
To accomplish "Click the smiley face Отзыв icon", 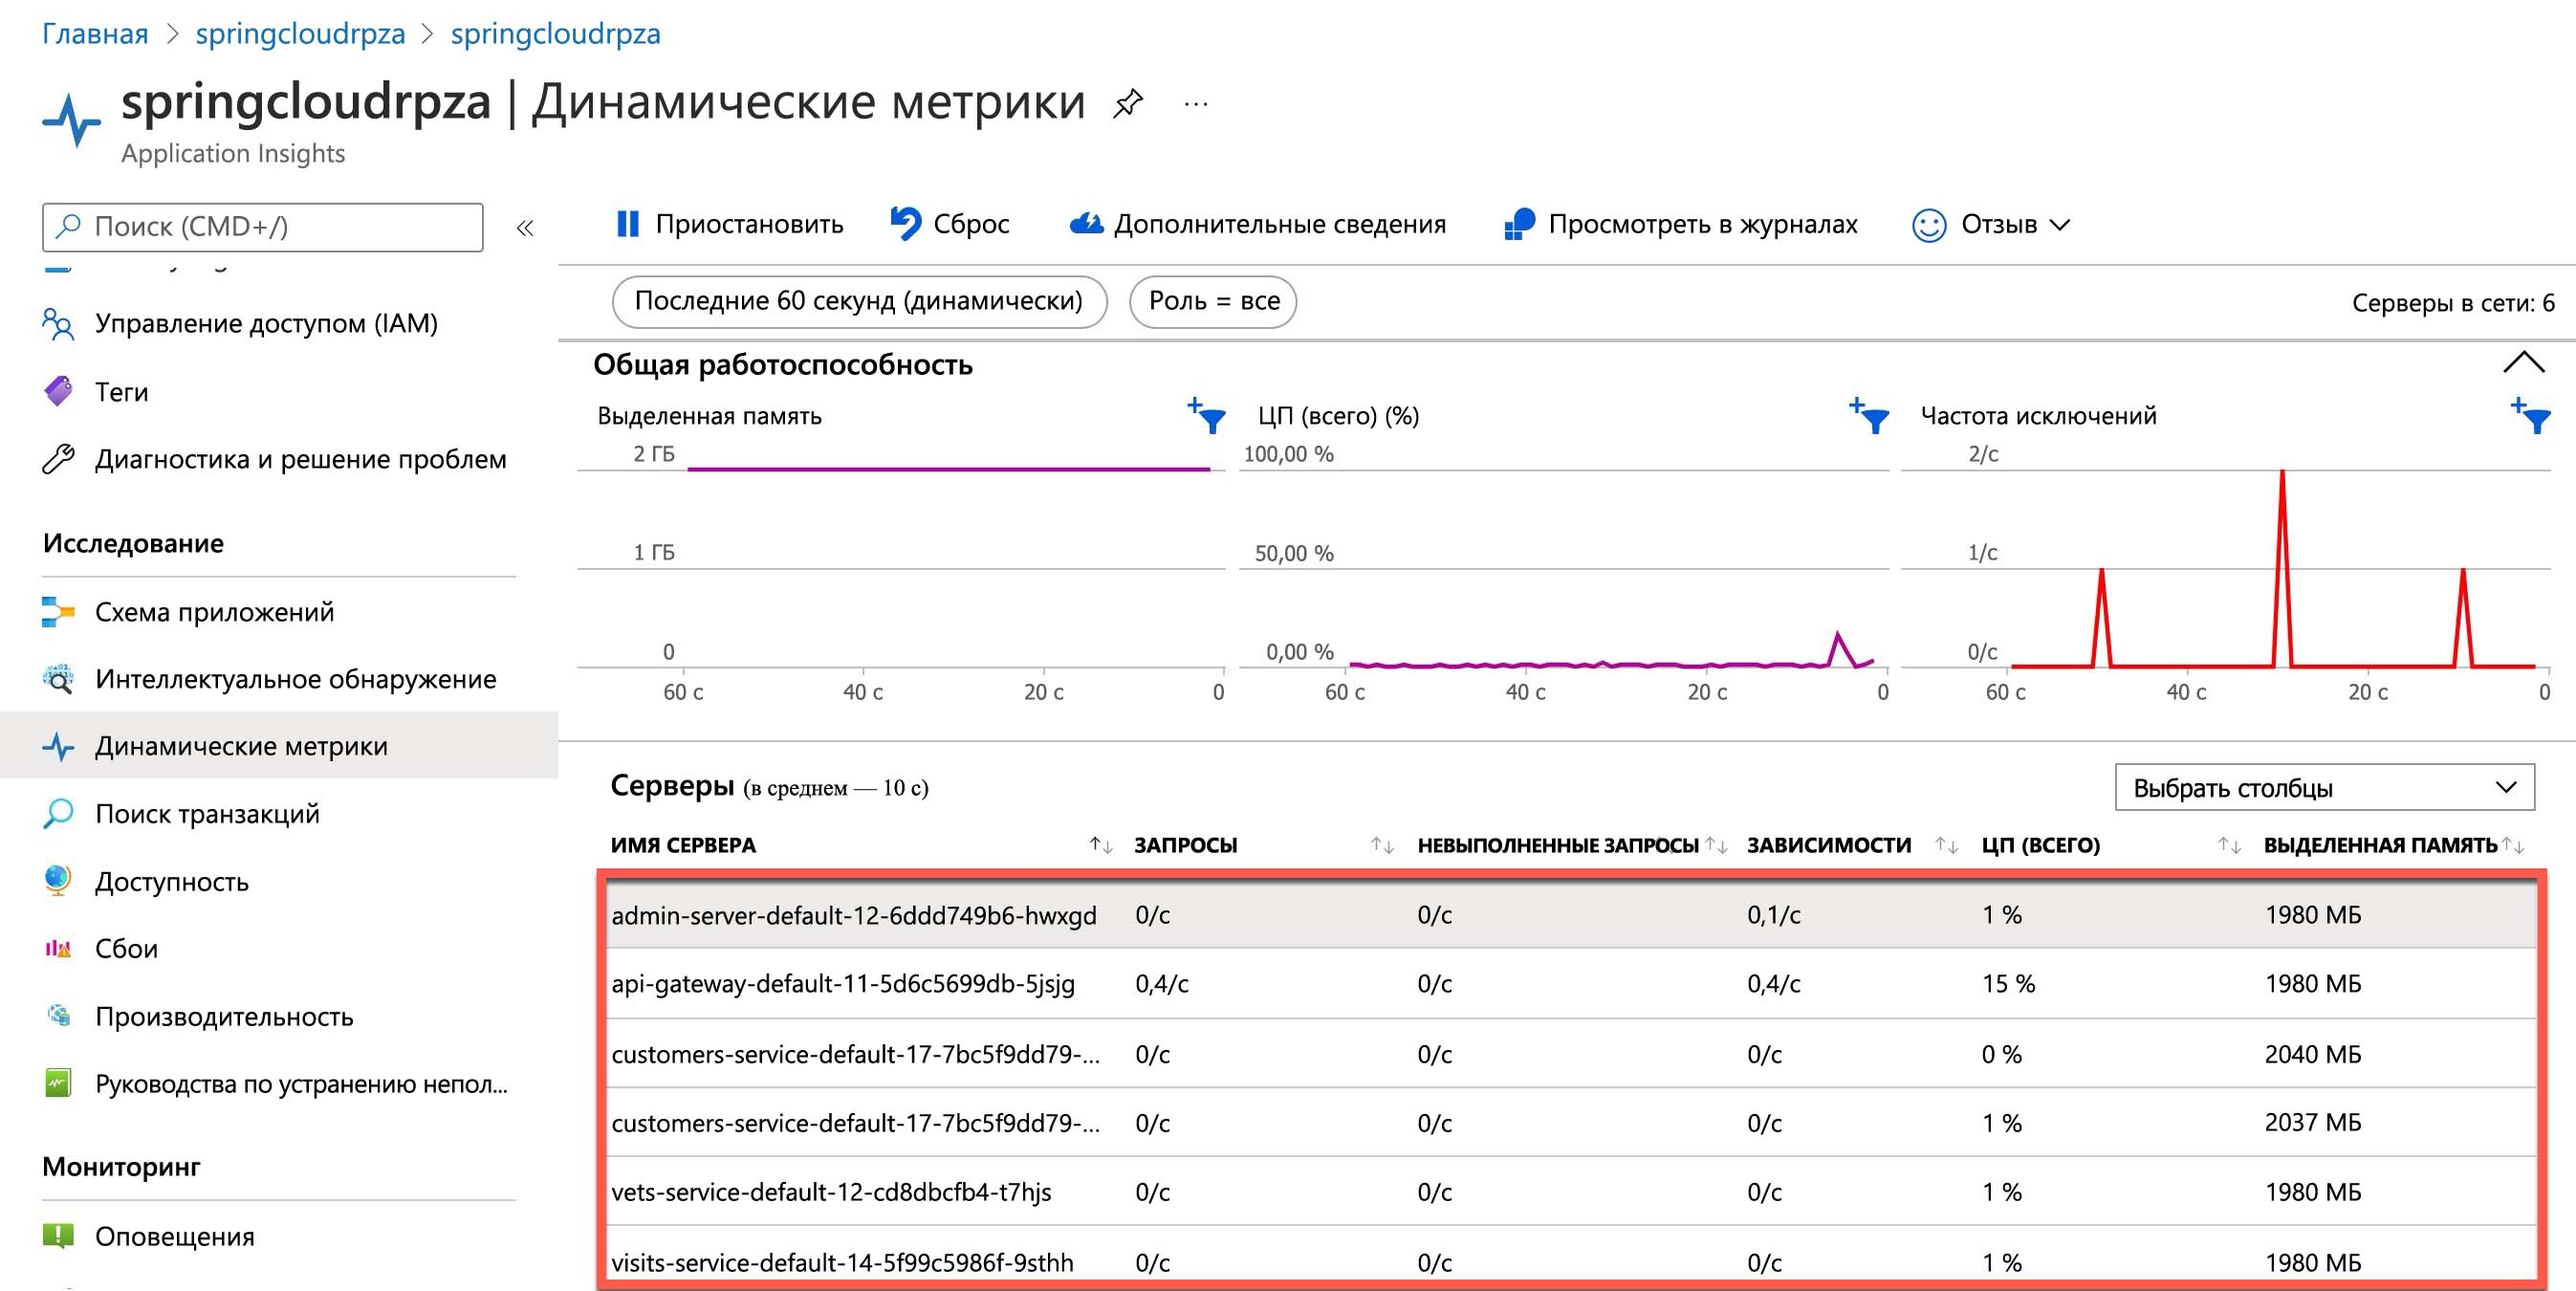I will coord(1929,224).
